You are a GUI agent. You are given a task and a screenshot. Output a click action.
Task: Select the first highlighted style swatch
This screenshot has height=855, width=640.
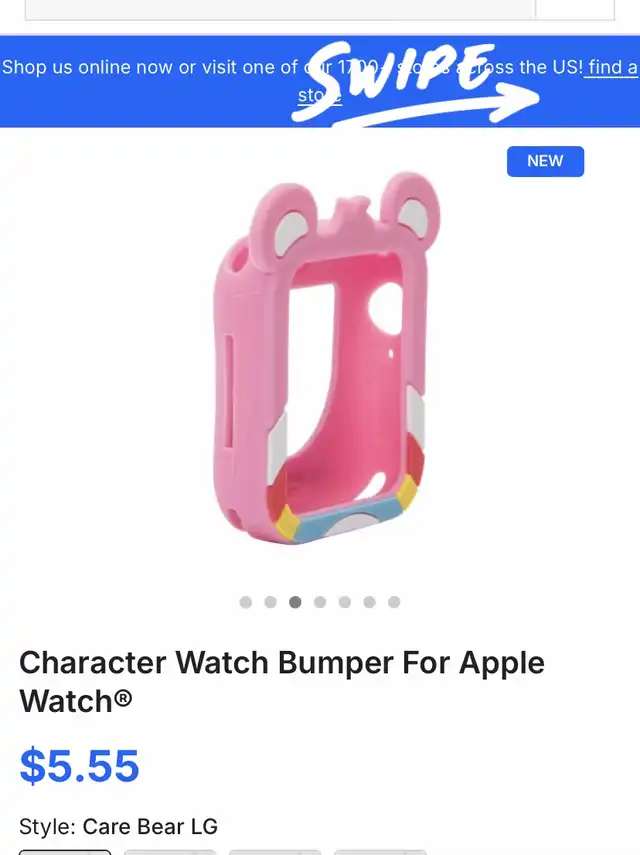point(65,852)
